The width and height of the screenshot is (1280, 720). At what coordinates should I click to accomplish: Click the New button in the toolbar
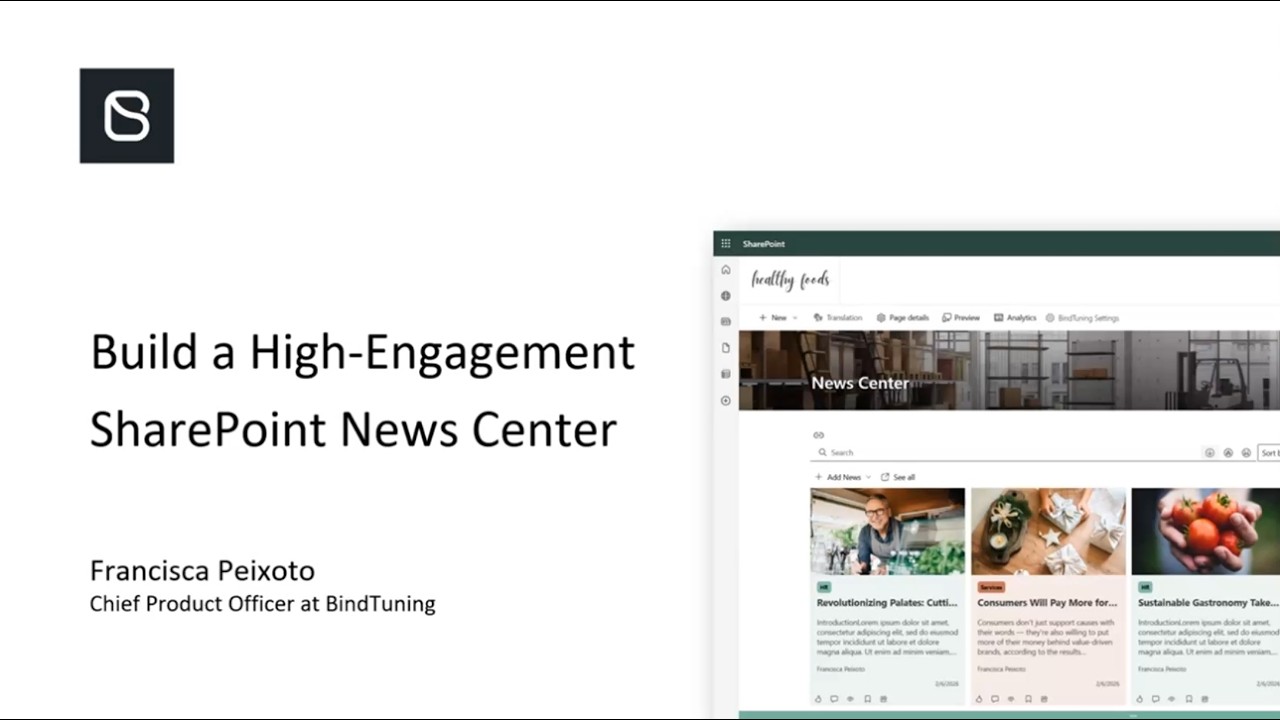773,318
